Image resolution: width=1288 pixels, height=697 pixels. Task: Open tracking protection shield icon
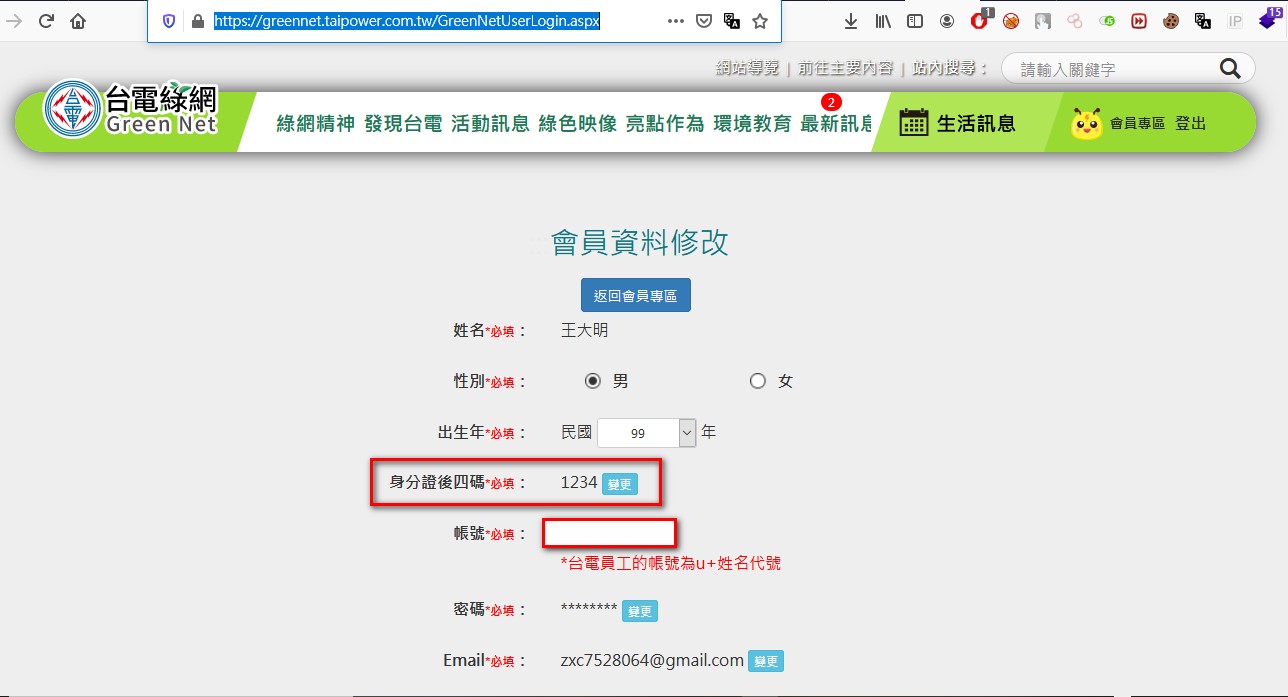[169, 21]
